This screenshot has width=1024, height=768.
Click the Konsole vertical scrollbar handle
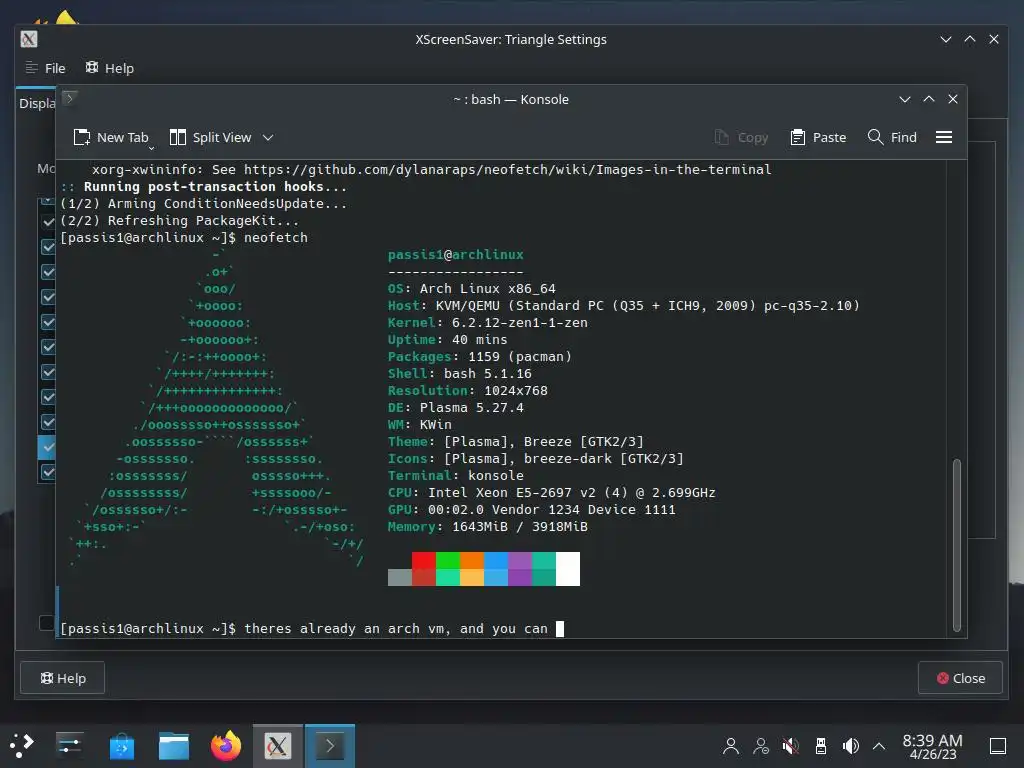957,545
